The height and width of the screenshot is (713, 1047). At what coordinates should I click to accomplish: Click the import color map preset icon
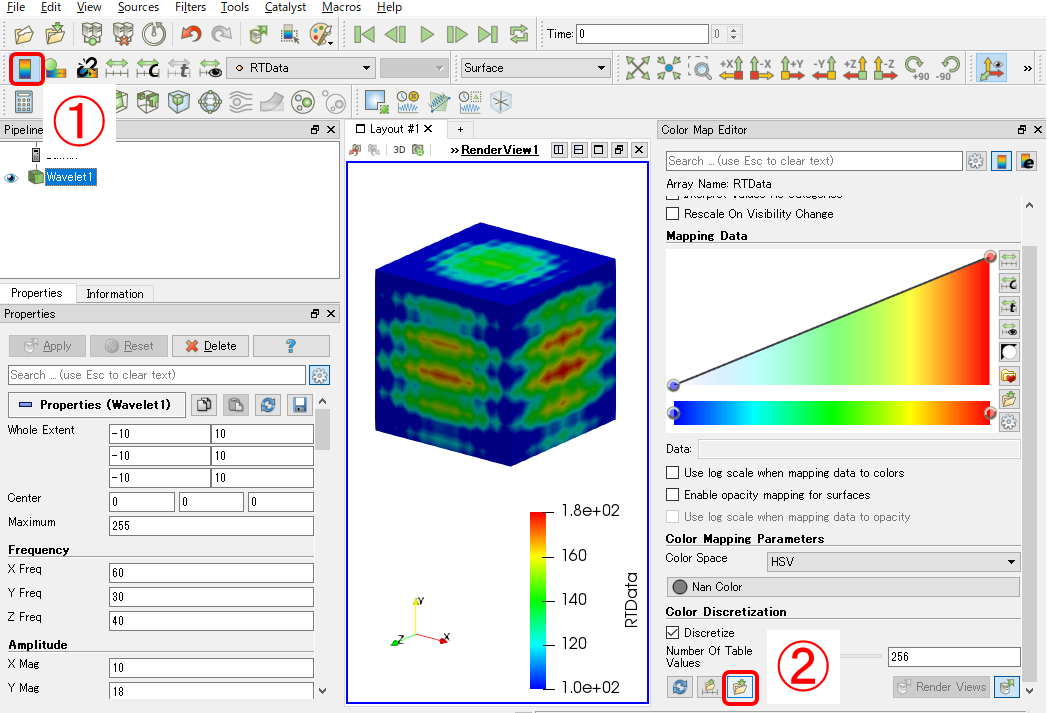tap(740, 686)
